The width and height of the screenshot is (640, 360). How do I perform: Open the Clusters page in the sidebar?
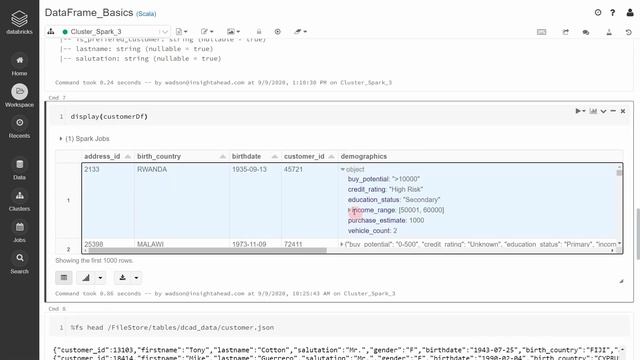(x=19, y=201)
